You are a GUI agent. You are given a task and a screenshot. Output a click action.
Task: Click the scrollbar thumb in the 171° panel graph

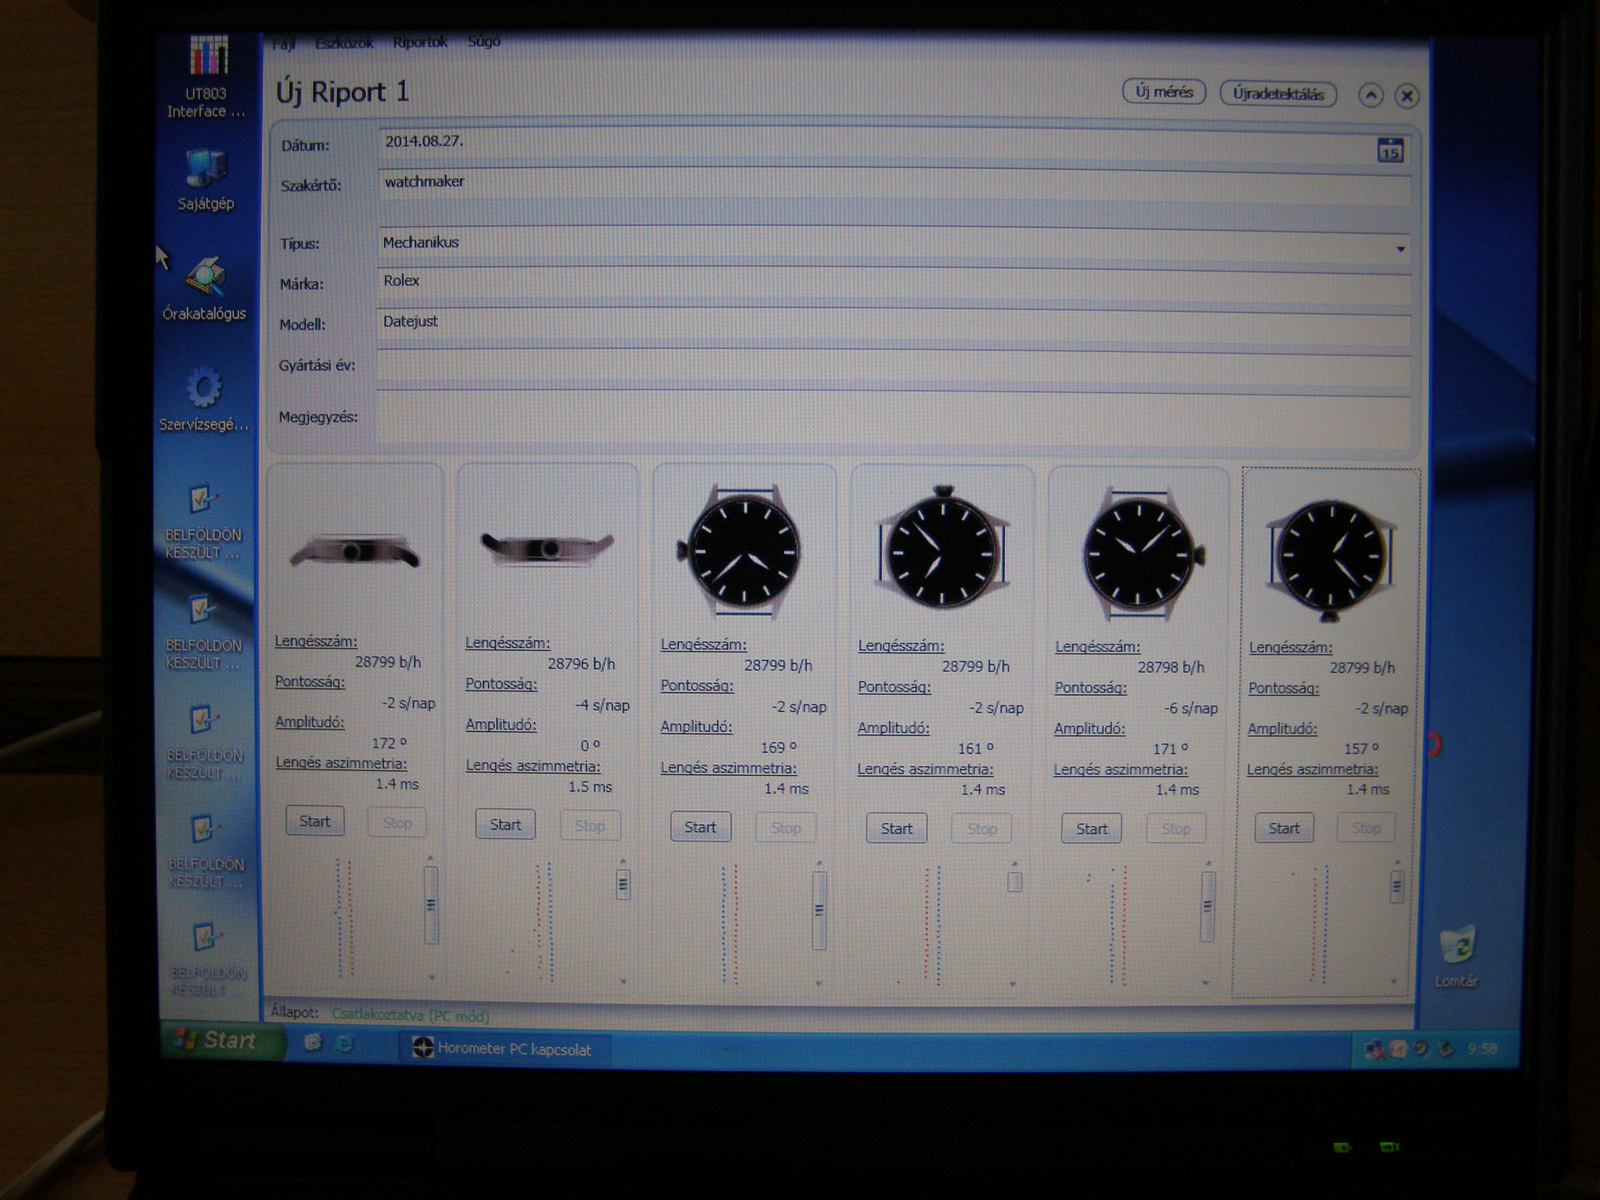(1207, 906)
